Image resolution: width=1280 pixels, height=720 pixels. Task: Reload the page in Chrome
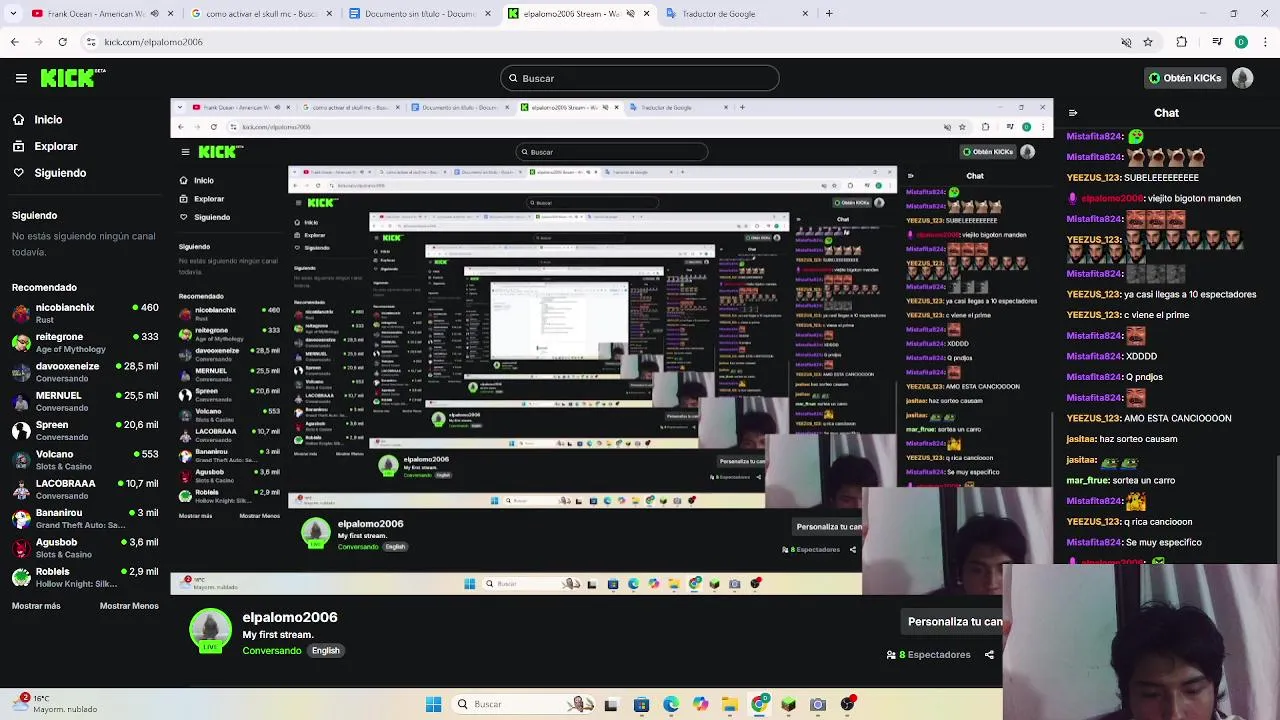(62, 42)
